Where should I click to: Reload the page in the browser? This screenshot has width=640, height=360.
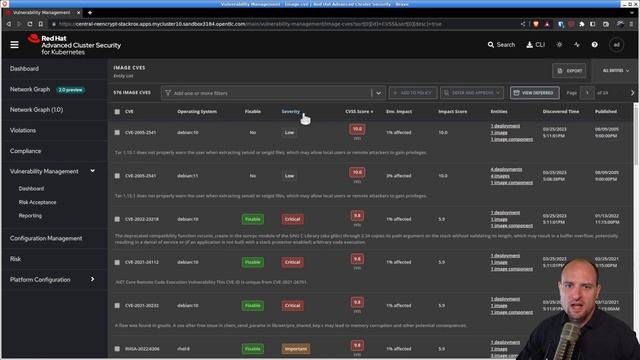[x=29, y=24]
